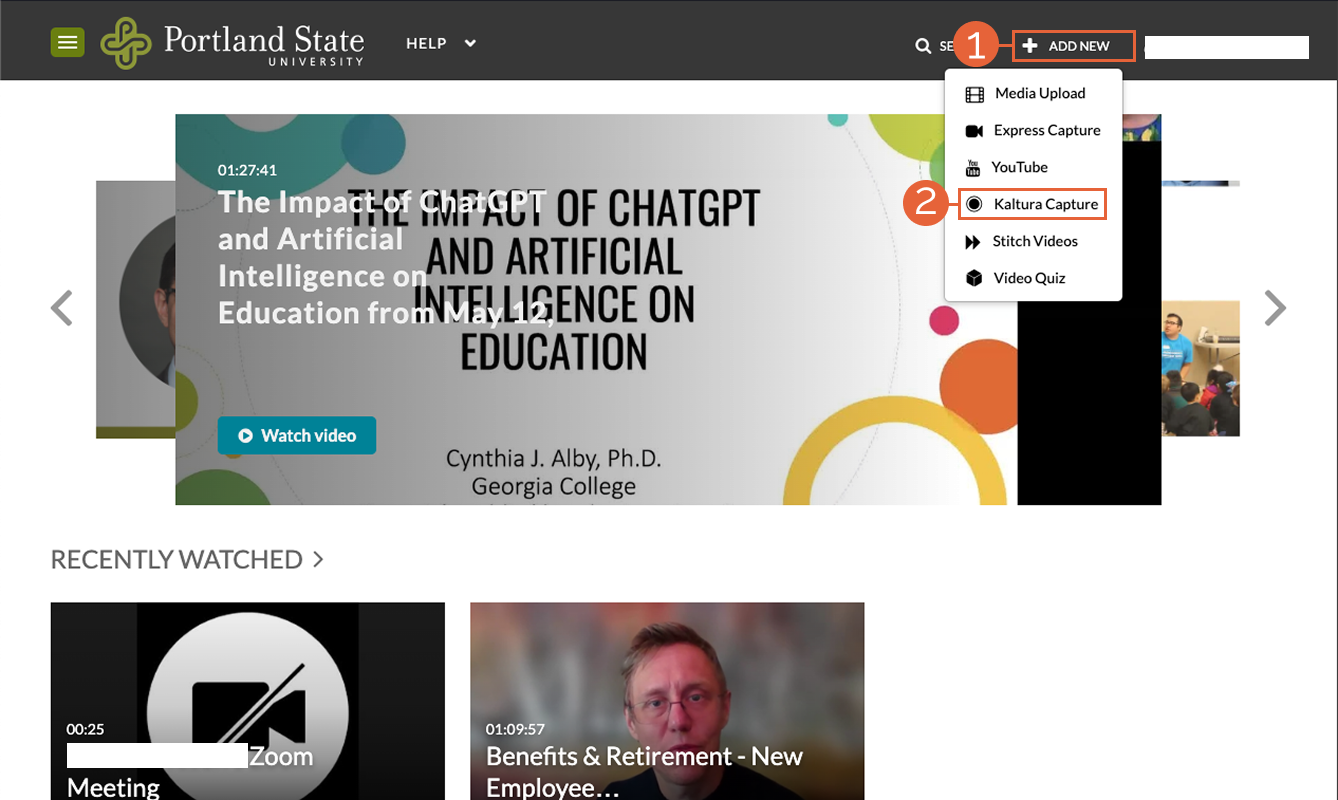Screen dimensions: 1338x800
Task: Open the Zoom Meeting video thumbnail
Action: [248, 701]
